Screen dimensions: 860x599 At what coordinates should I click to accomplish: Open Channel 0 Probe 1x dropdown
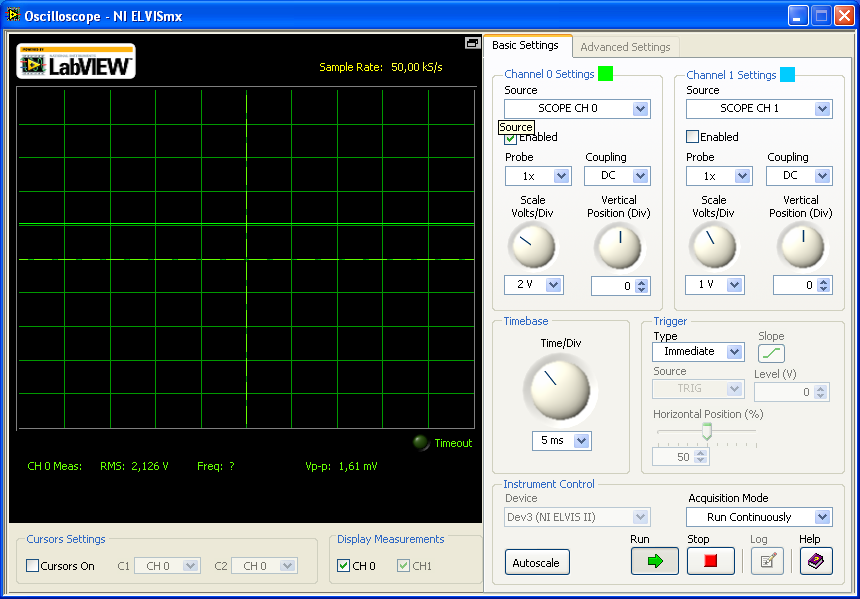coord(538,176)
